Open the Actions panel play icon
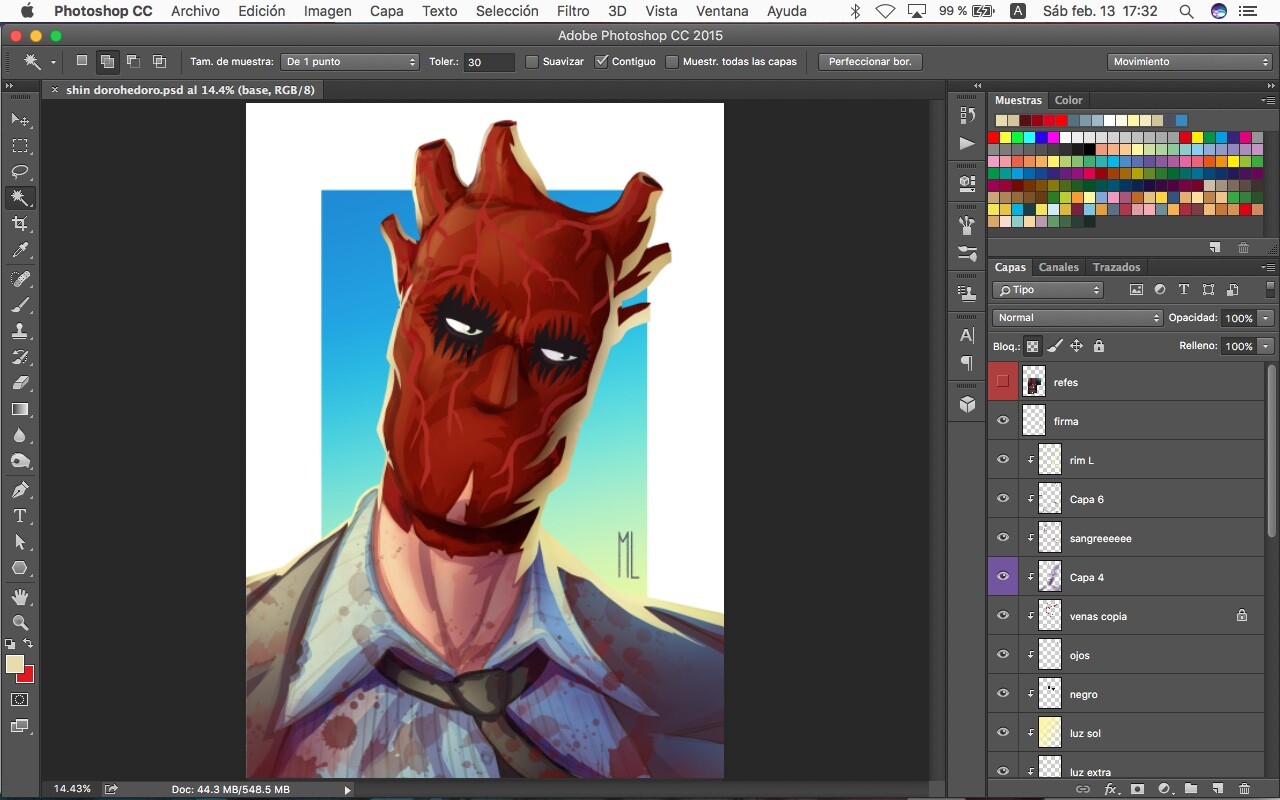 967,143
